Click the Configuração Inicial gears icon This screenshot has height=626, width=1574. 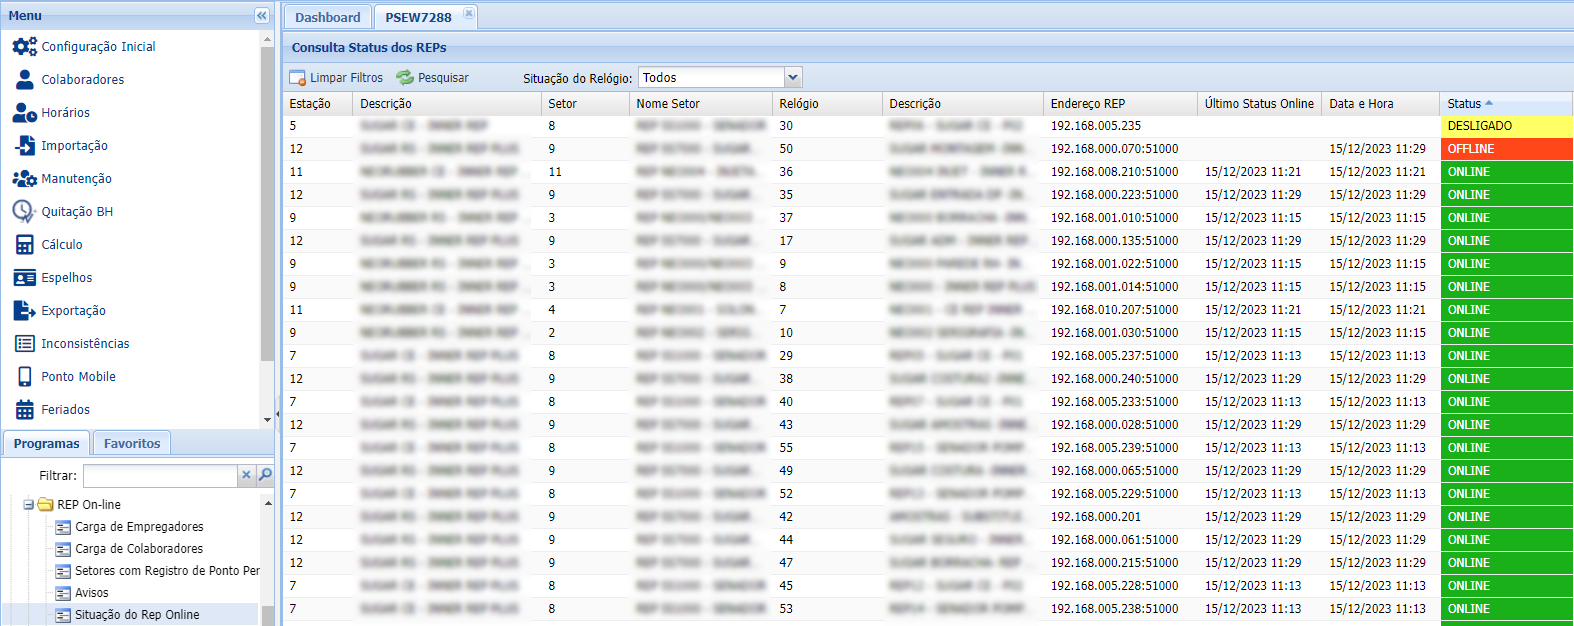[24, 47]
